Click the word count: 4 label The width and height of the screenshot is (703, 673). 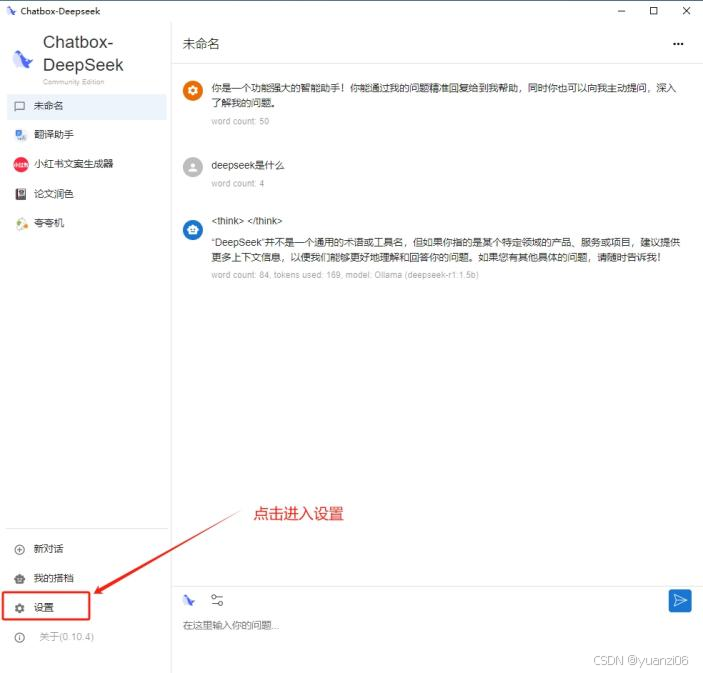[x=237, y=183]
